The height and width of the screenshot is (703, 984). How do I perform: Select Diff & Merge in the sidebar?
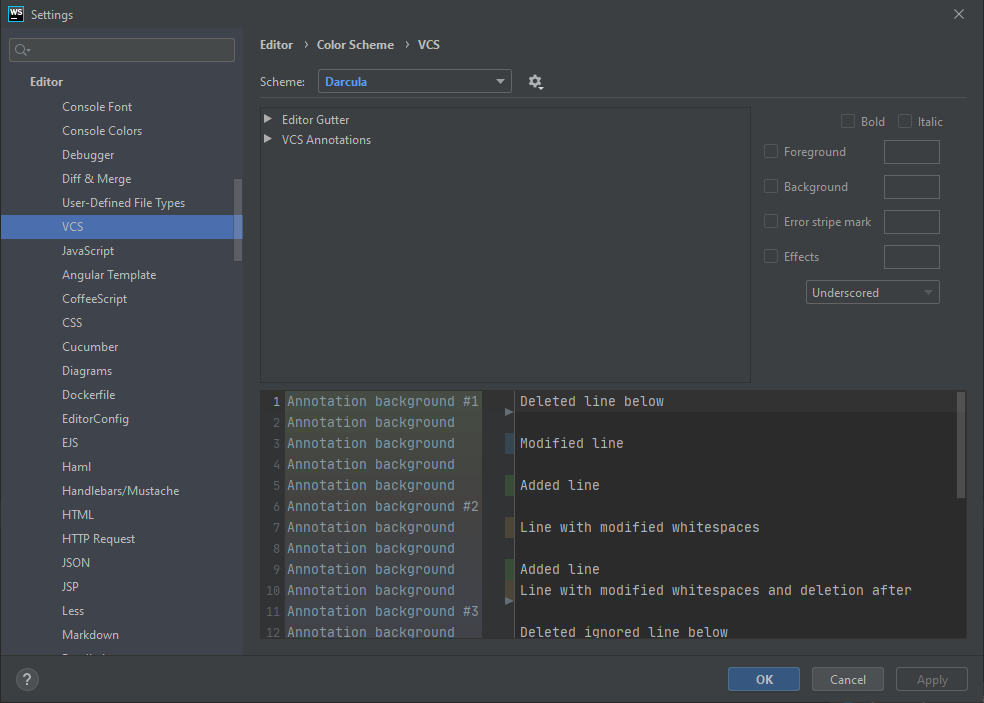96,179
